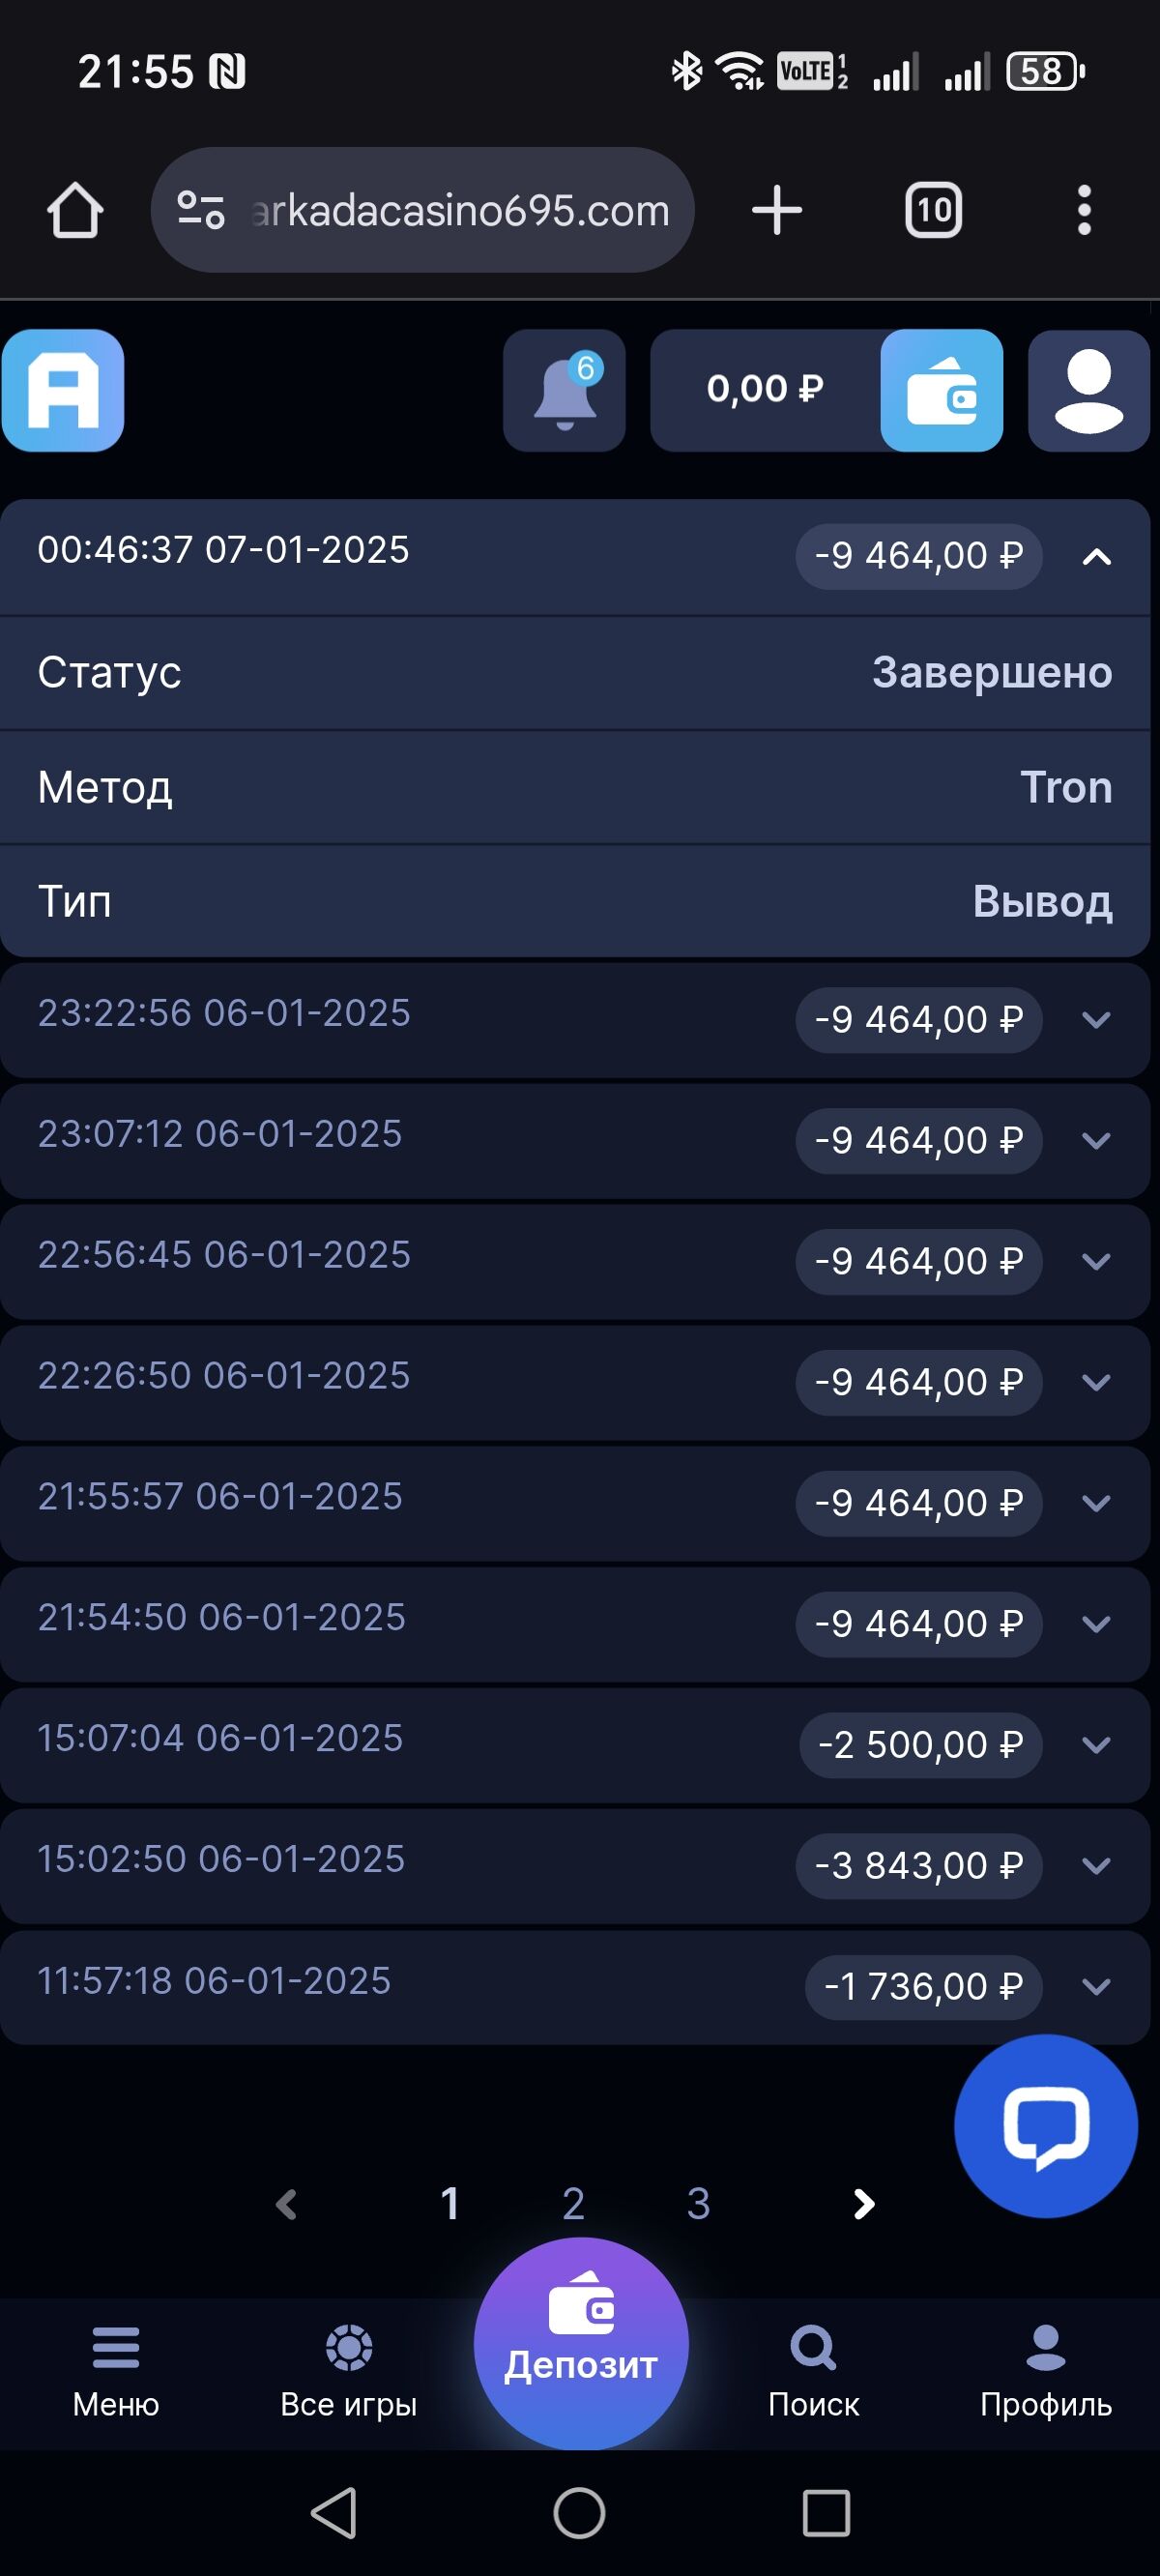Open the browser tab switcher
The height and width of the screenshot is (2576, 1160).
click(x=933, y=211)
